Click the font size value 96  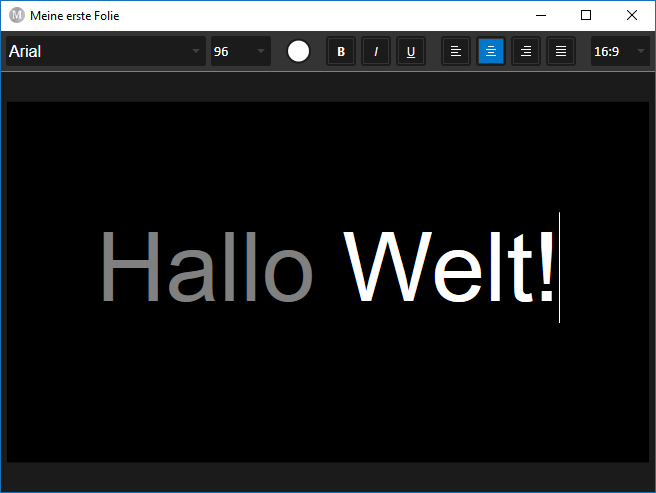point(228,51)
